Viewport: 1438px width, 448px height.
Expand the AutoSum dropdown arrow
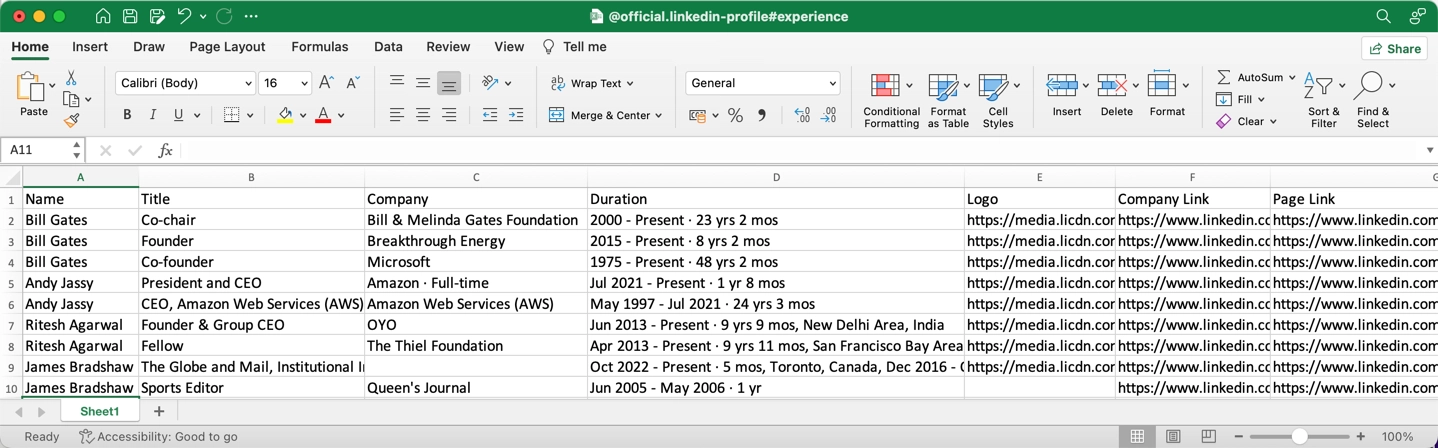click(1292, 77)
